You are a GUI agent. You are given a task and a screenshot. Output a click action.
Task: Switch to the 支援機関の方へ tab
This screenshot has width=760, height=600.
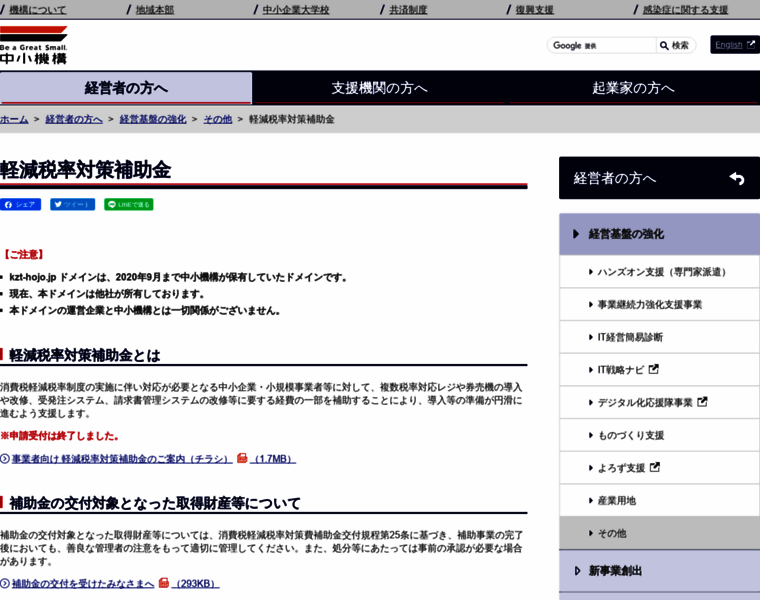pos(379,88)
